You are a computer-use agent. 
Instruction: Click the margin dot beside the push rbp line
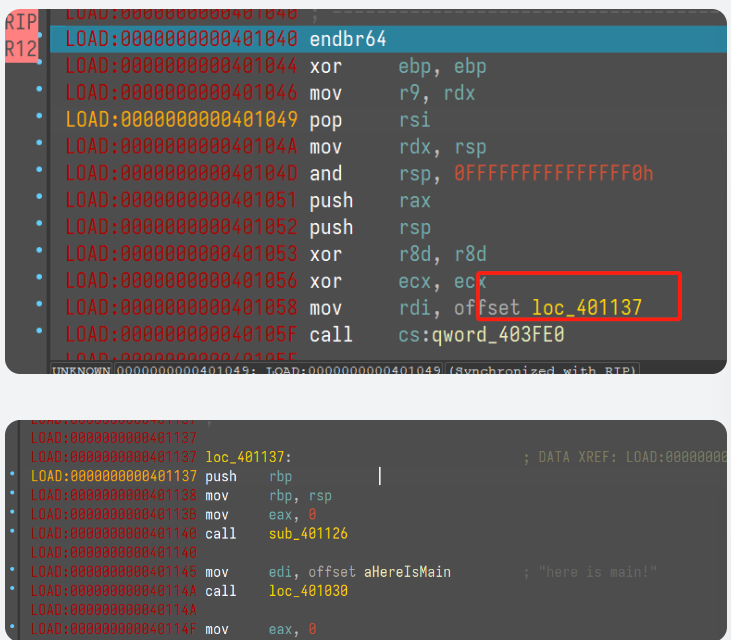pyautogui.click(x=12, y=476)
